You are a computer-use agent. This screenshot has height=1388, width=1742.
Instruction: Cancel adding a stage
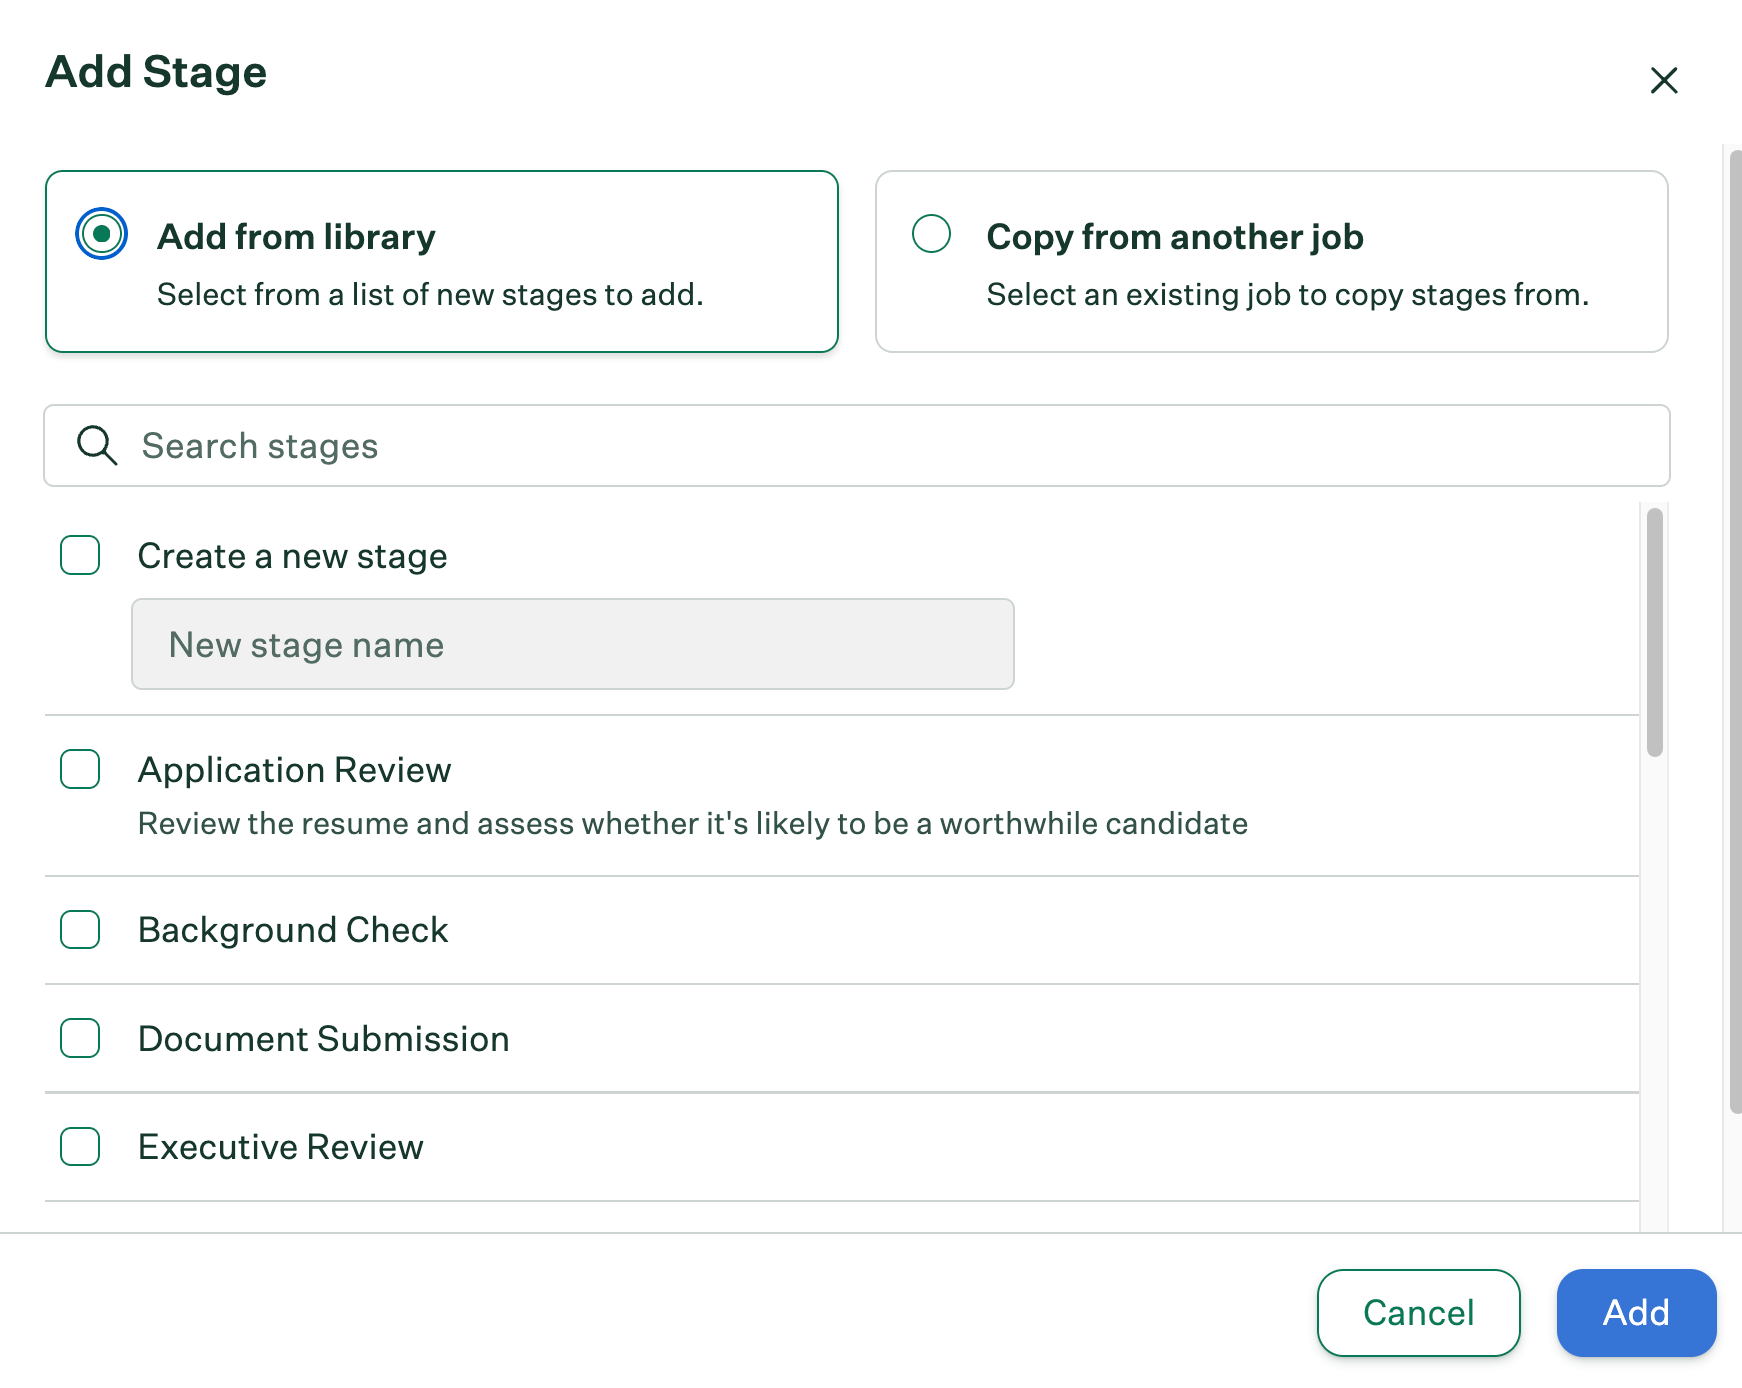(x=1418, y=1312)
